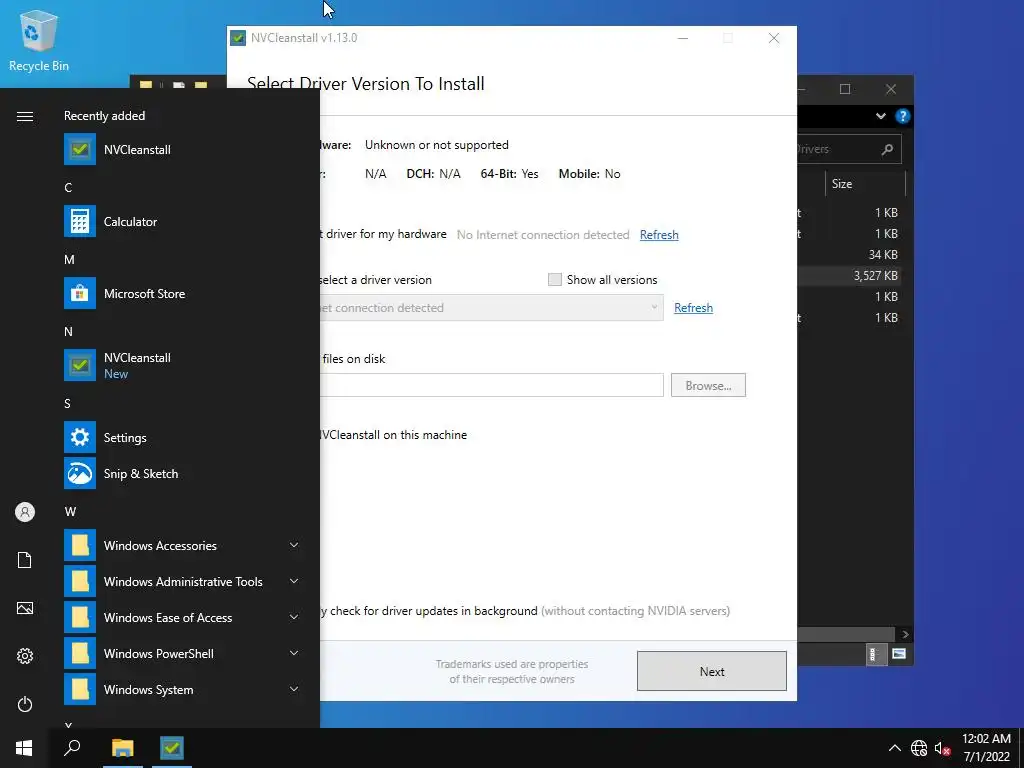This screenshot has width=1024, height=768.
Task: Expand File Explorer ribbon chevron
Action: coord(880,116)
